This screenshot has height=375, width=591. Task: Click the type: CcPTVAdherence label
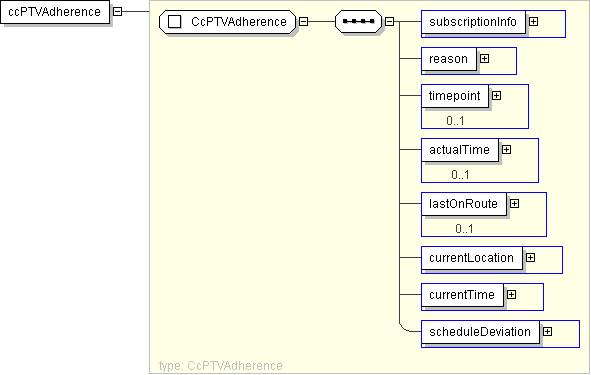point(220,366)
